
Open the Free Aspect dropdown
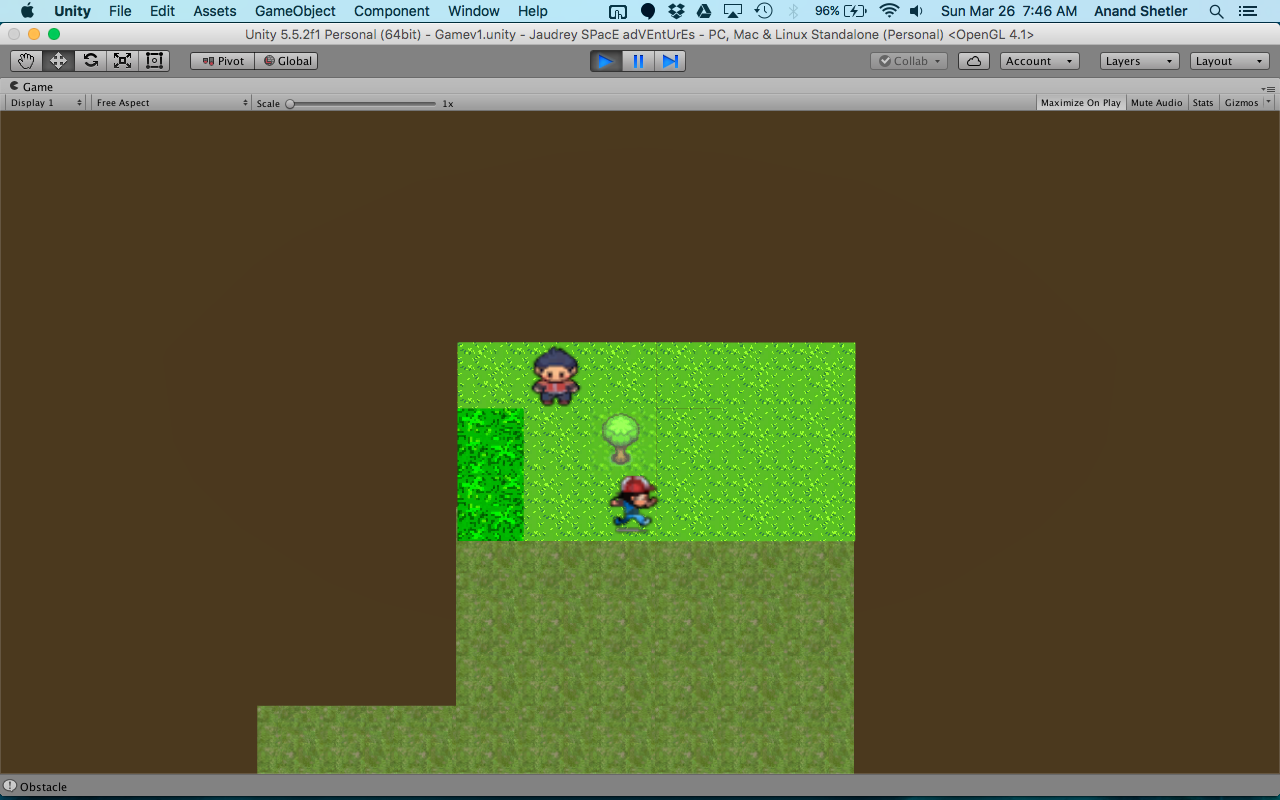[x=172, y=103]
